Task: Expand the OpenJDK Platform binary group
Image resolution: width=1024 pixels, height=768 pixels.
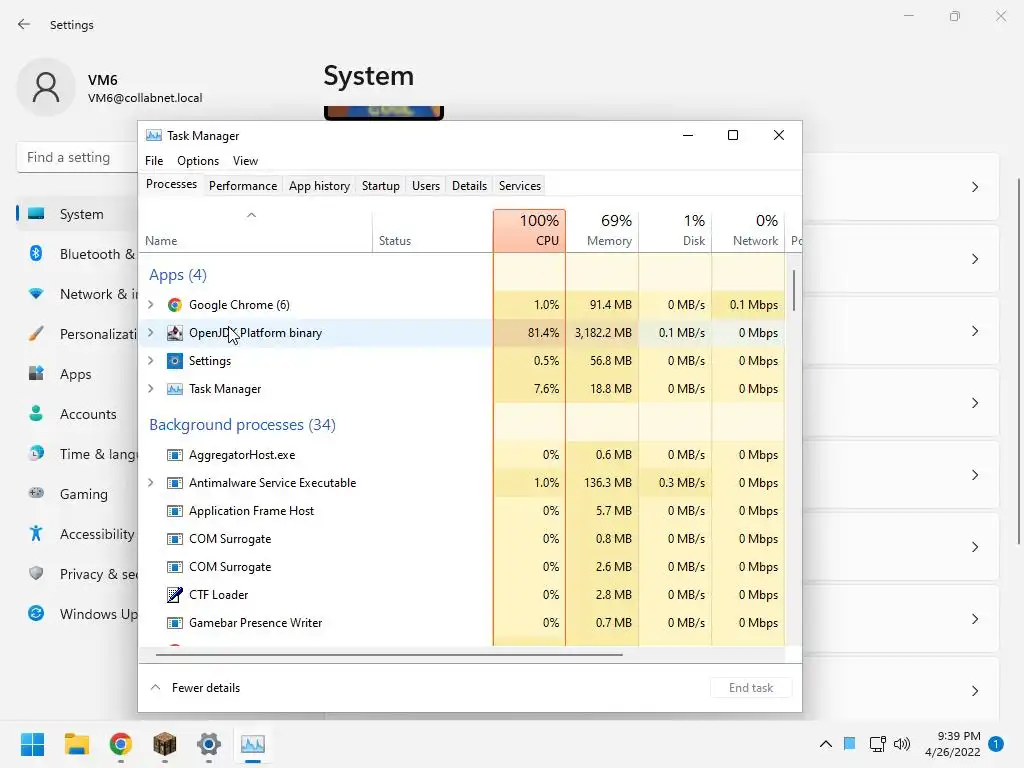Action: (151, 333)
